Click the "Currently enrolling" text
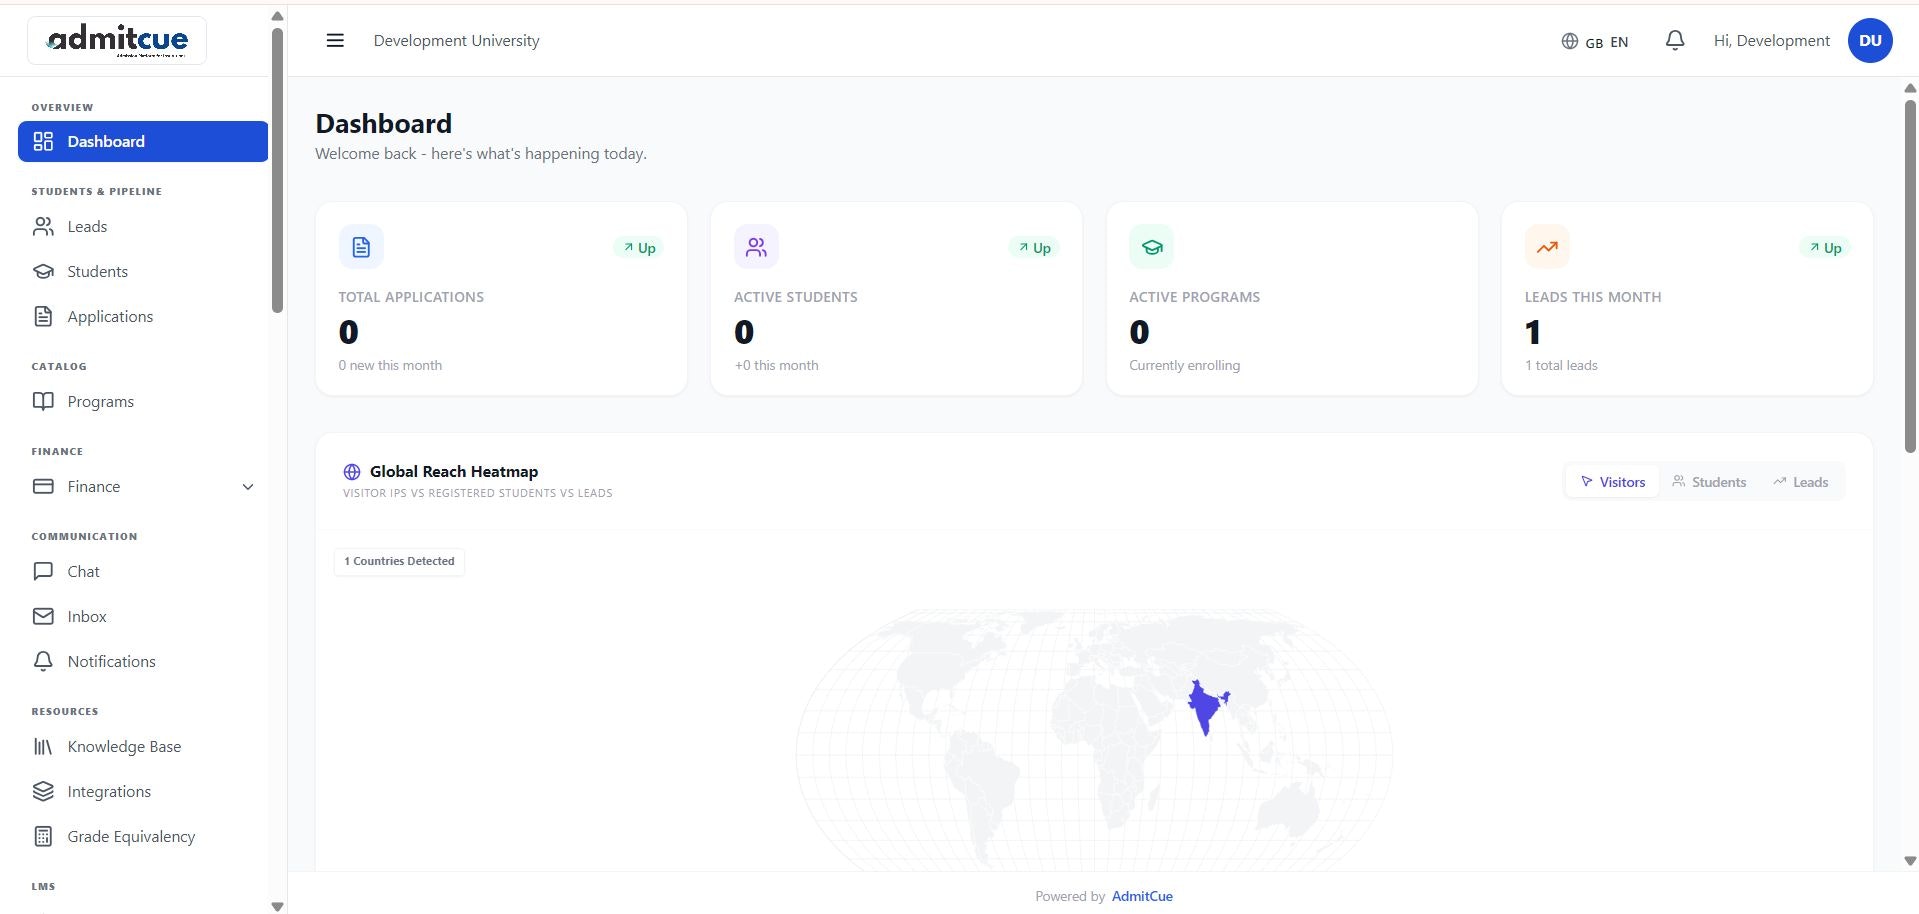This screenshot has height=914, width=1919. 1184,366
